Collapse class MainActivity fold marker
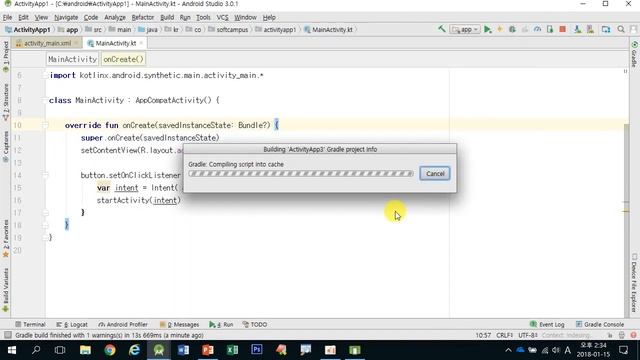Image resolution: width=640 pixels, height=360 pixels. [45, 100]
